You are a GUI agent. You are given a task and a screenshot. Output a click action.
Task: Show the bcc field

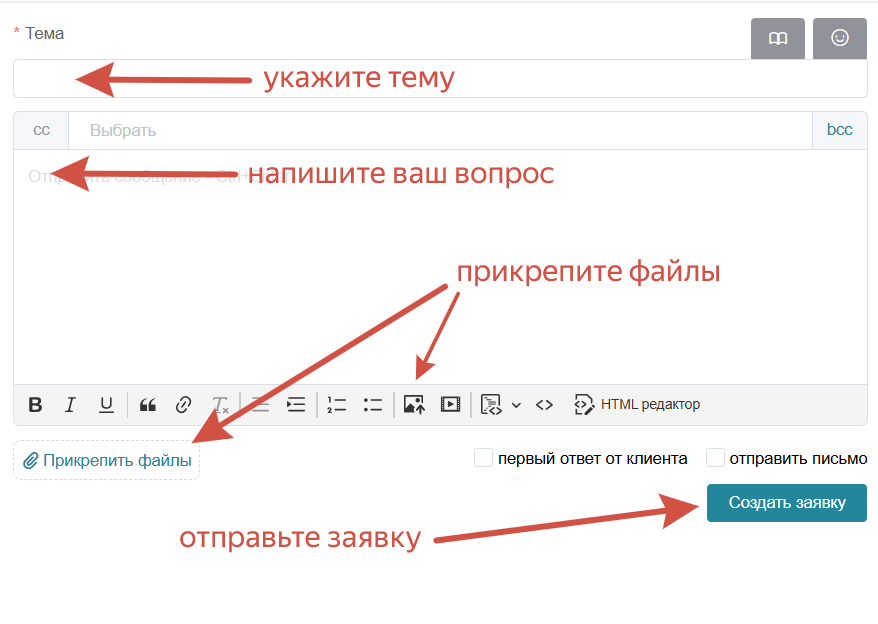pyautogui.click(x=839, y=130)
